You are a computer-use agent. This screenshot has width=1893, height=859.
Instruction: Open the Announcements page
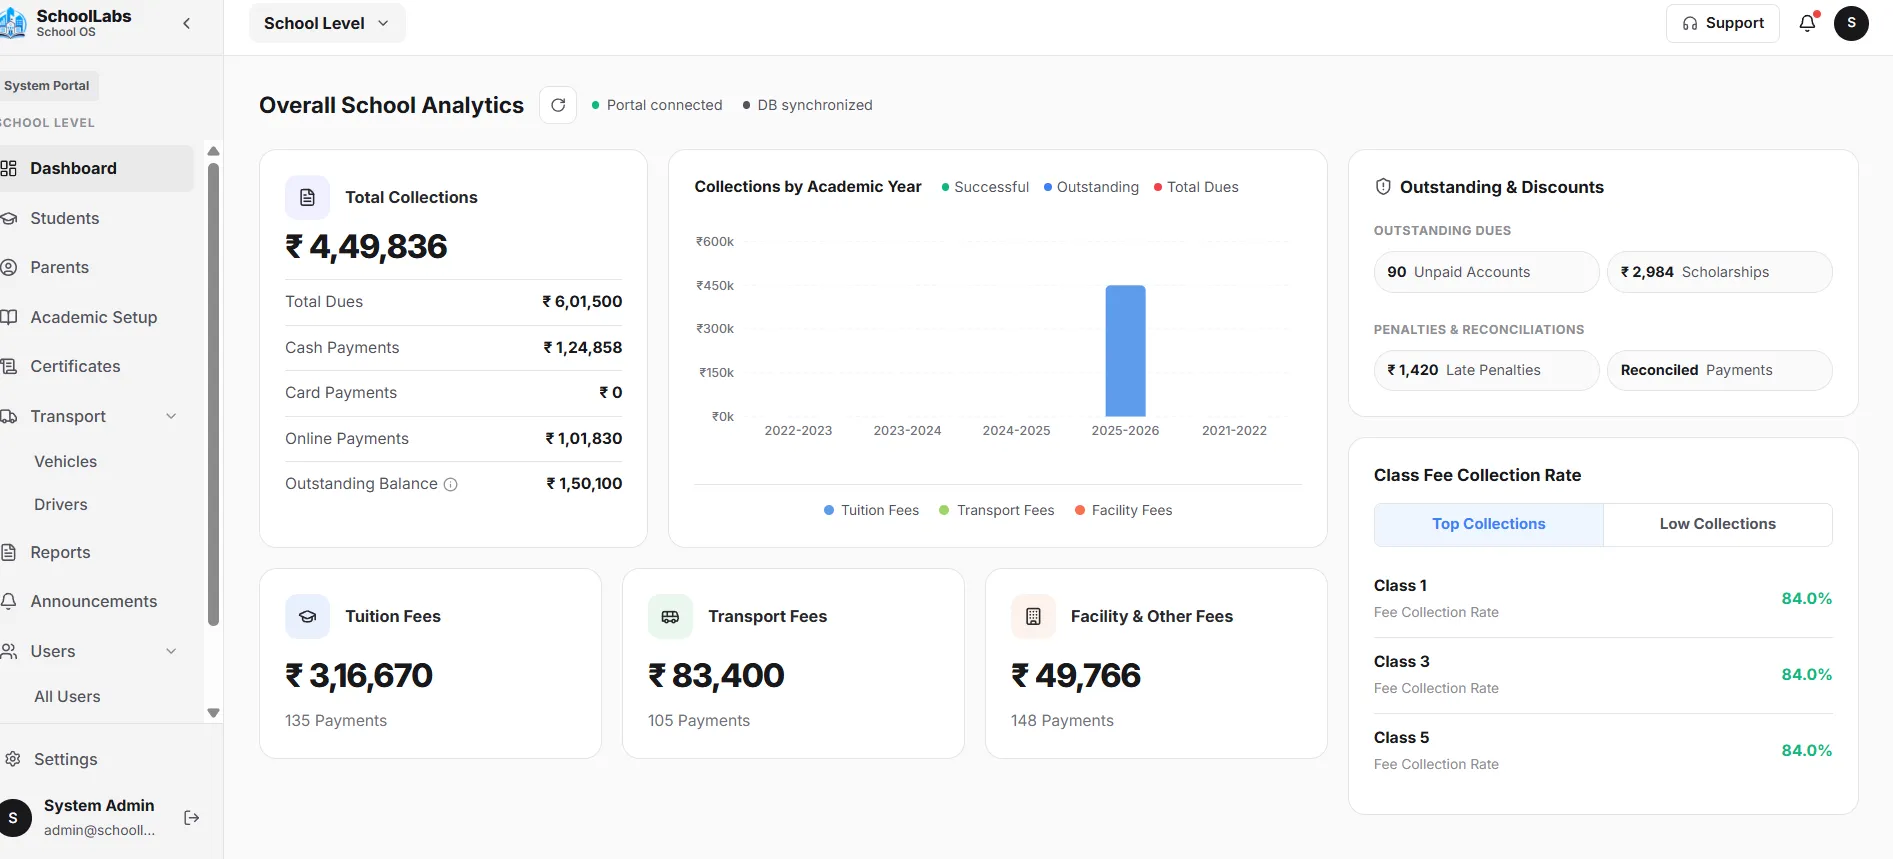tap(97, 601)
